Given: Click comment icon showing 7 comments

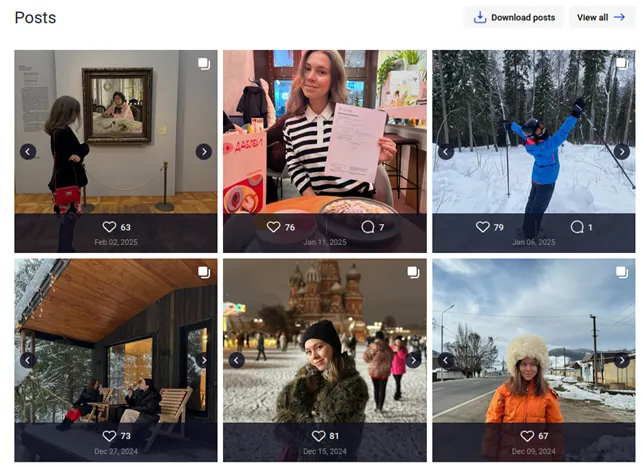Looking at the screenshot, I should click(367, 227).
